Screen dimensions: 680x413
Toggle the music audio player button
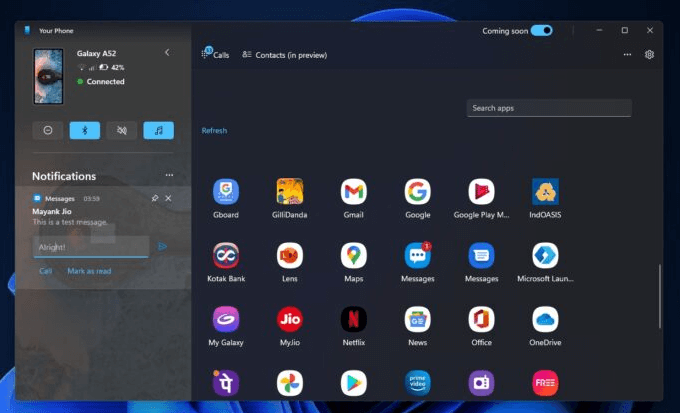(x=158, y=130)
